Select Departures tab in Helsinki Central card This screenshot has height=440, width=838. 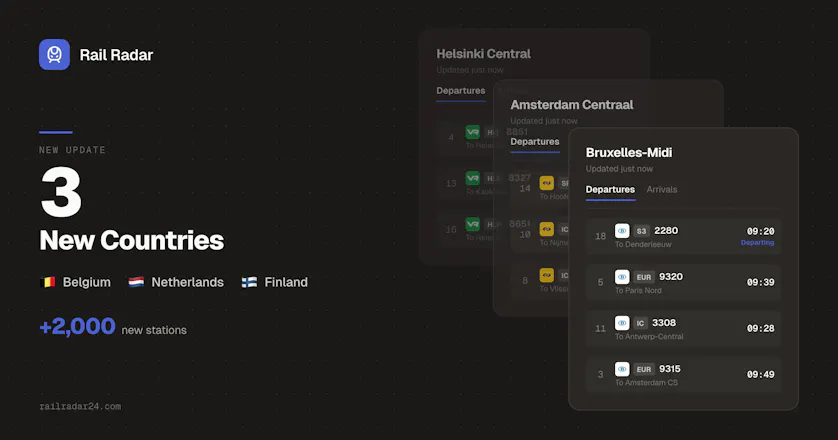pyautogui.click(x=461, y=90)
